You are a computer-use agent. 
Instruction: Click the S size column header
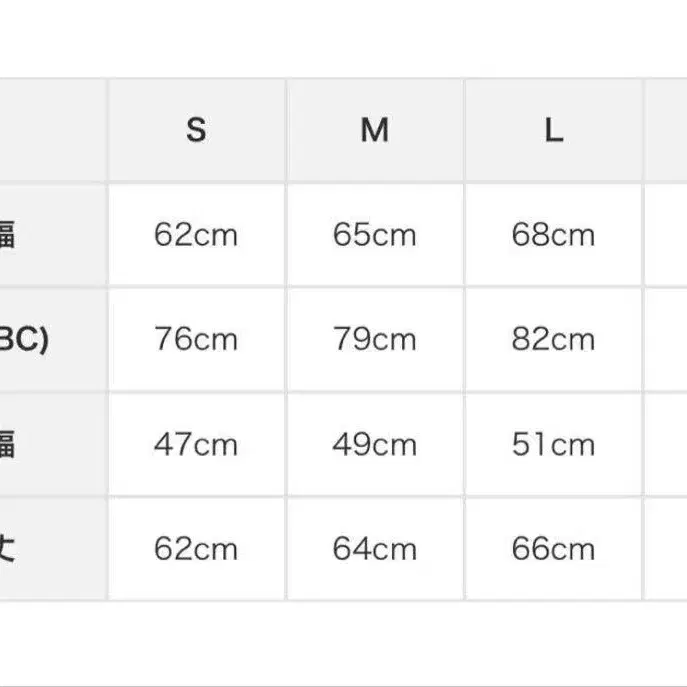tap(196, 130)
